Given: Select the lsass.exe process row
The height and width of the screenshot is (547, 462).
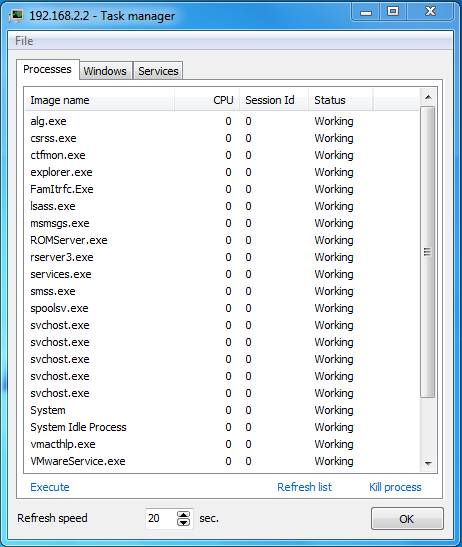Looking at the screenshot, I should click(x=222, y=206).
